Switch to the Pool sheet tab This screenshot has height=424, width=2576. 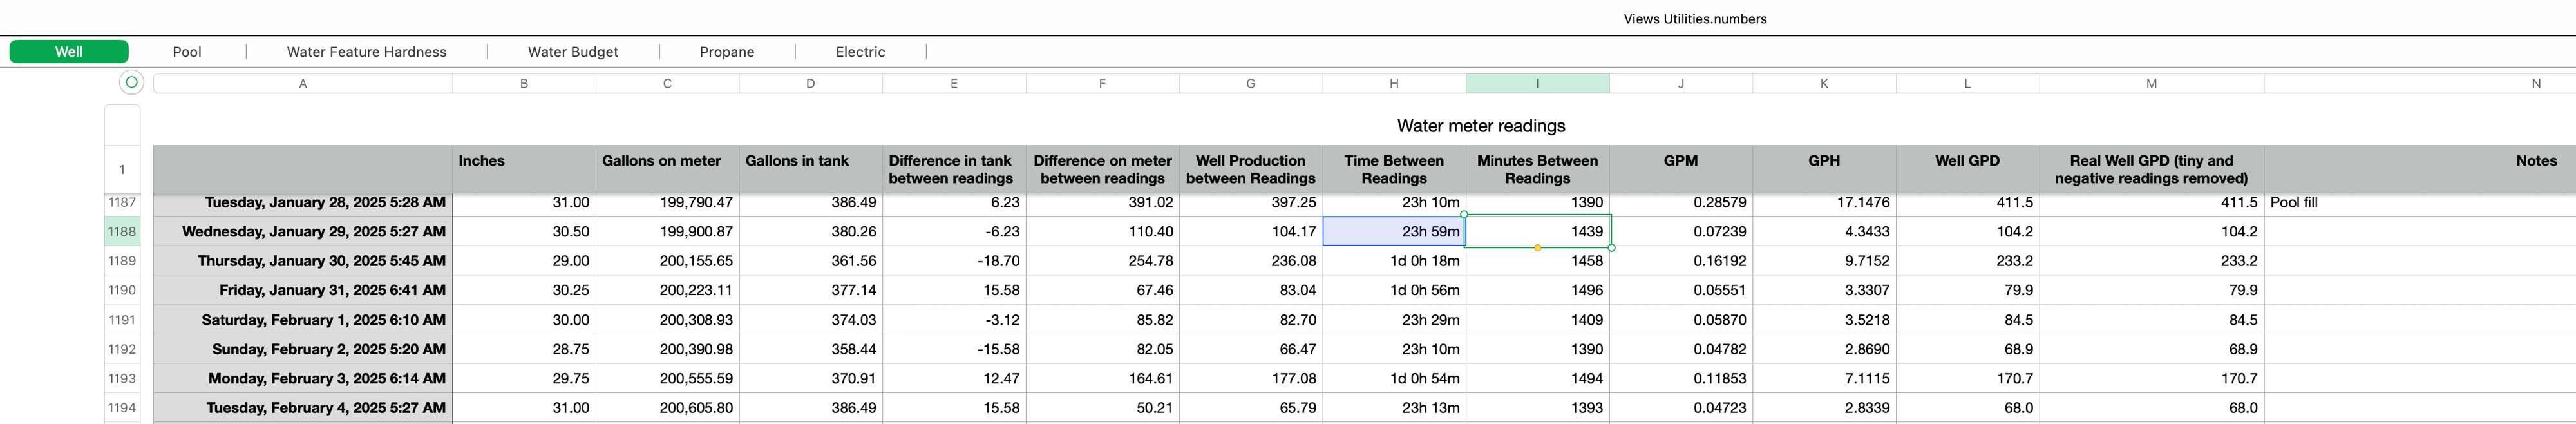[x=187, y=52]
